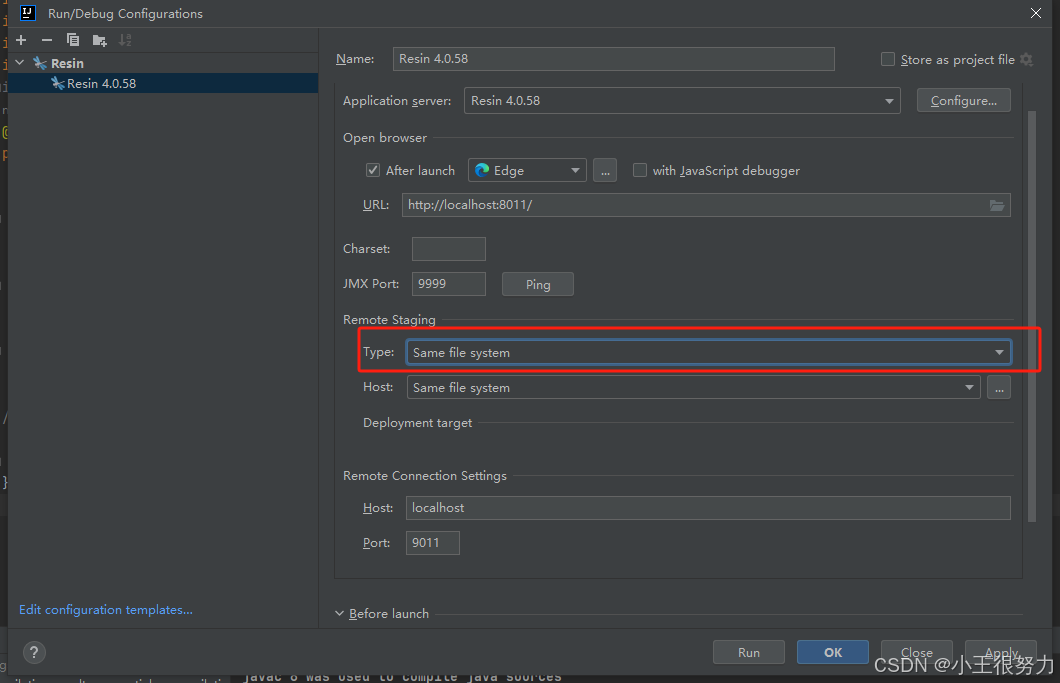This screenshot has width=1060, height=683.
Task: Collapse the Resin tree group
Action: [20, 63]
